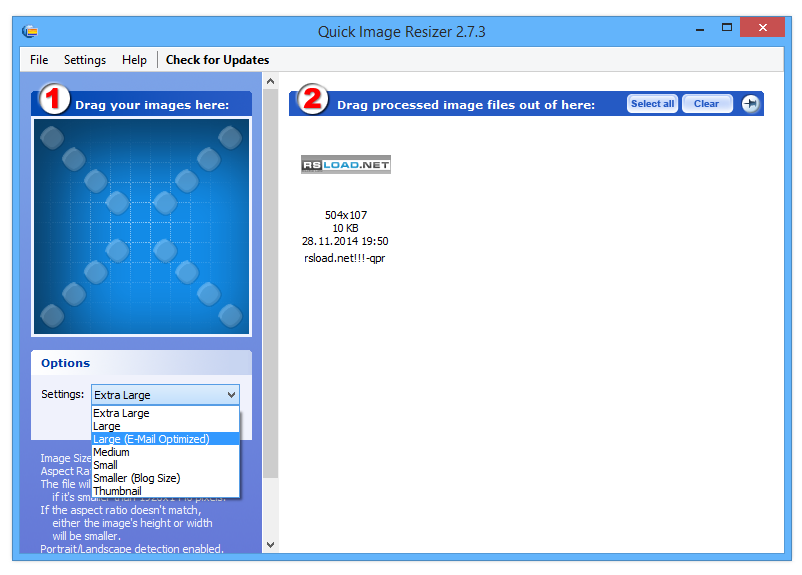802x575 pixels.
Task: Pick the Medium size preset
Action: tap(165, 452)
